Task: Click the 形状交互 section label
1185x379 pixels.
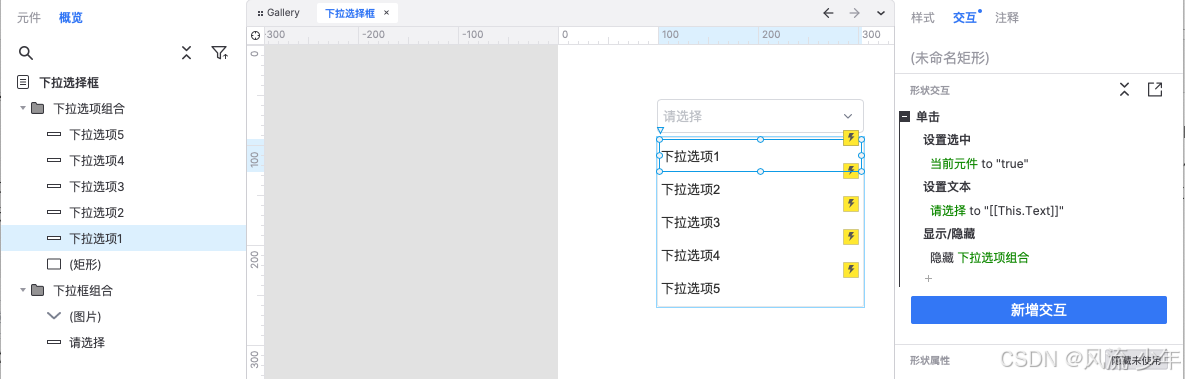Action: [x=930, y=90]
